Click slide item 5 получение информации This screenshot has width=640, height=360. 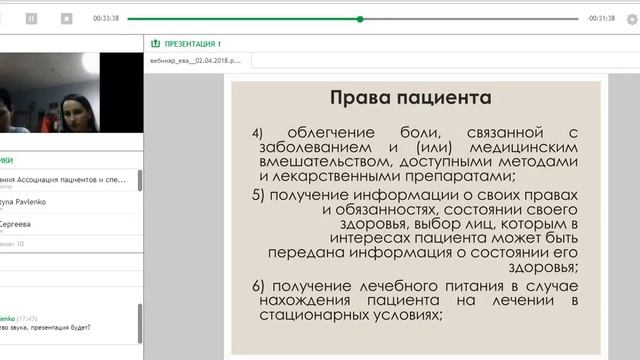click(415, 231)
